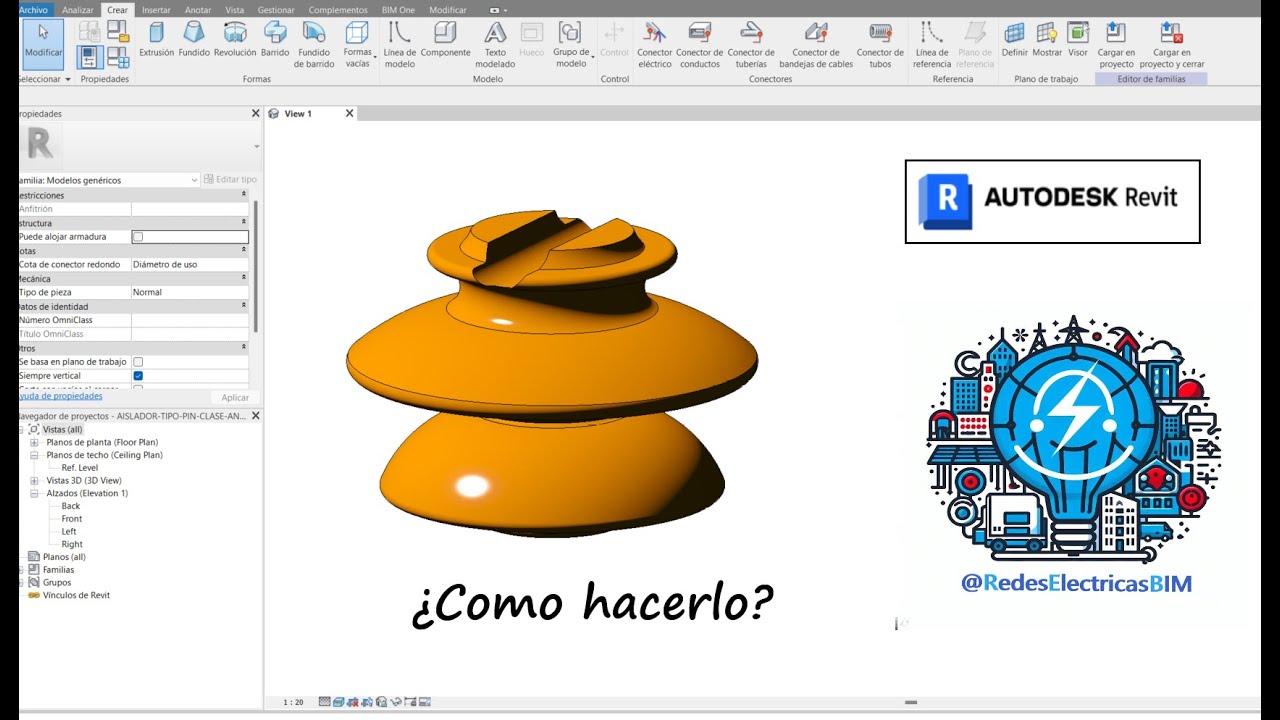The width and height of the screenshot is (1280, 720).
Task: Click the detail level icon in view bar
Action: 325,702
